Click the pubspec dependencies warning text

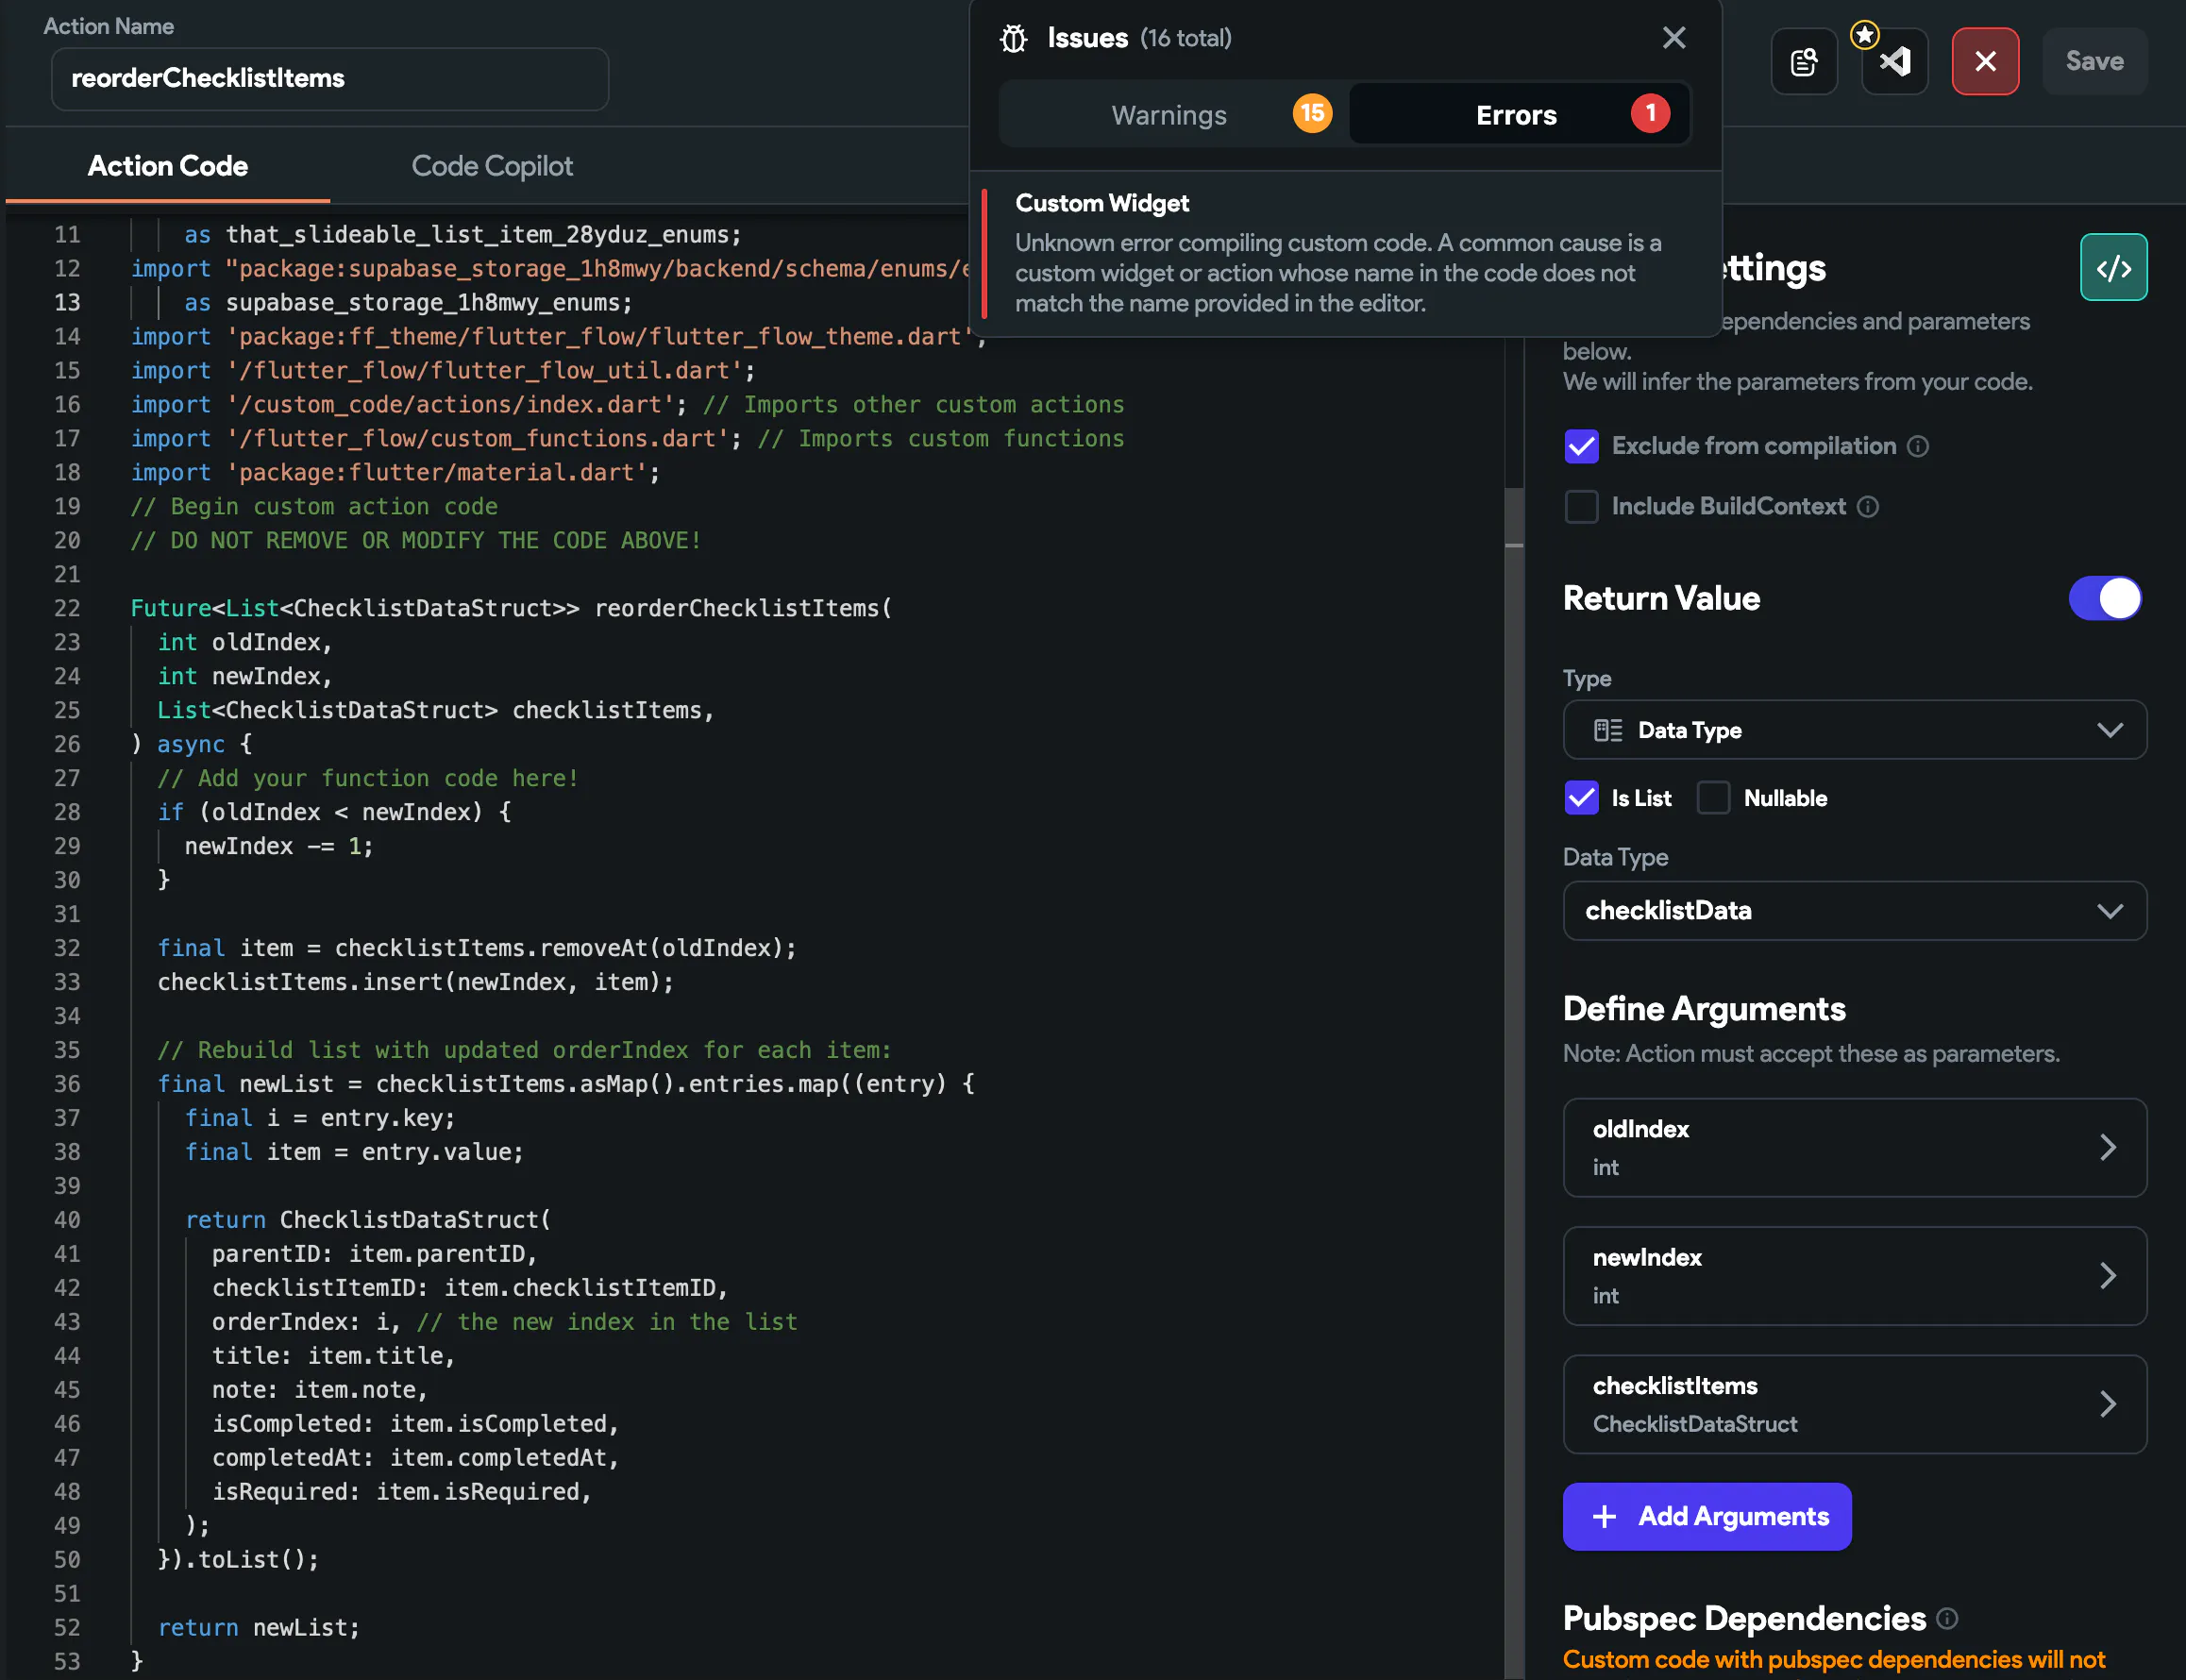click(1834, 1659)
